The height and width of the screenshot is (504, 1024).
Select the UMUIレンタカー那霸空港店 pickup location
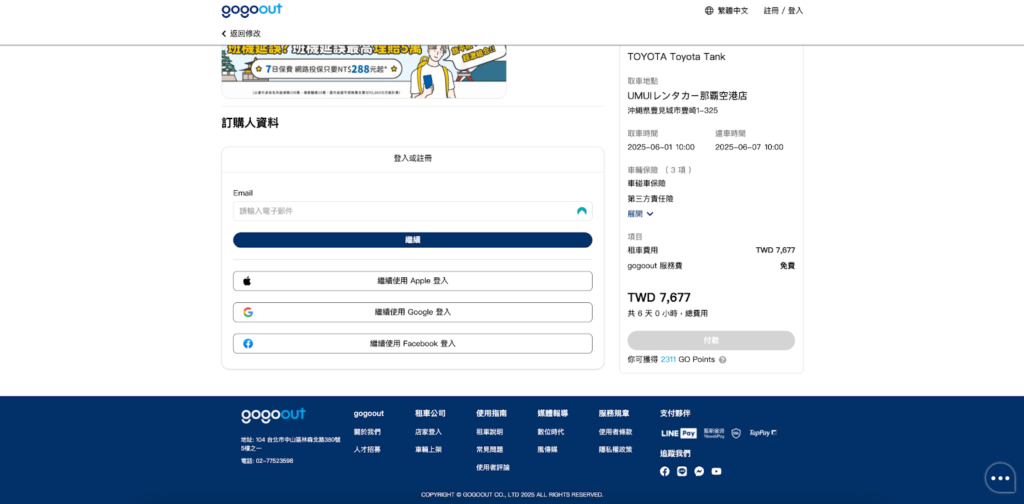coord(688,96)
